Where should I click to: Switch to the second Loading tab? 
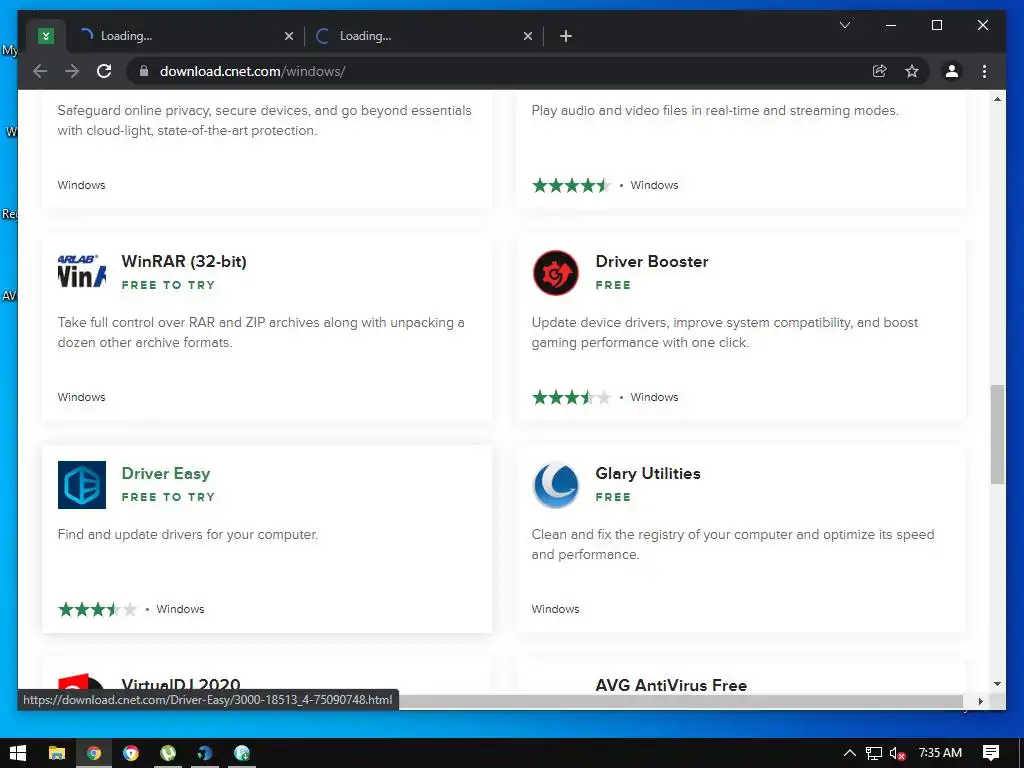[x=423, y=36]
